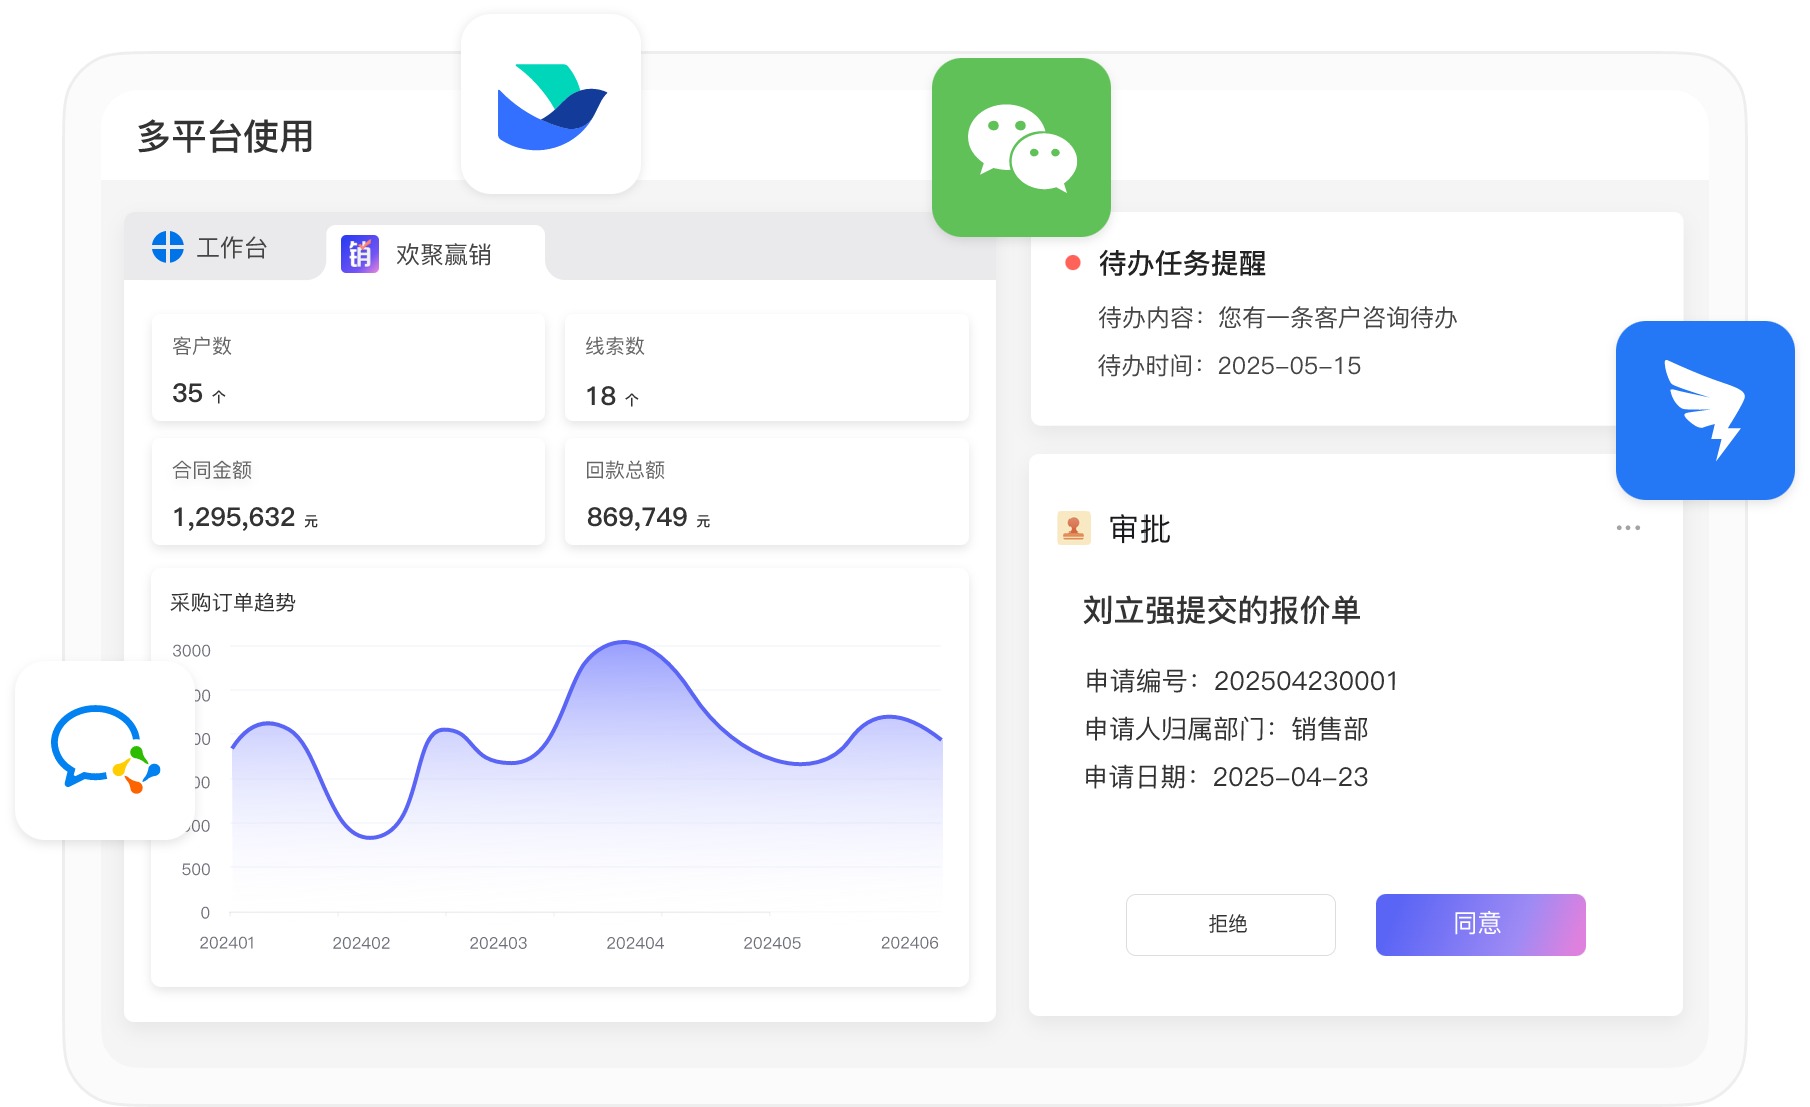
Task: Click 申请人归属部门:销售部 line
Action: [1226, 729]
